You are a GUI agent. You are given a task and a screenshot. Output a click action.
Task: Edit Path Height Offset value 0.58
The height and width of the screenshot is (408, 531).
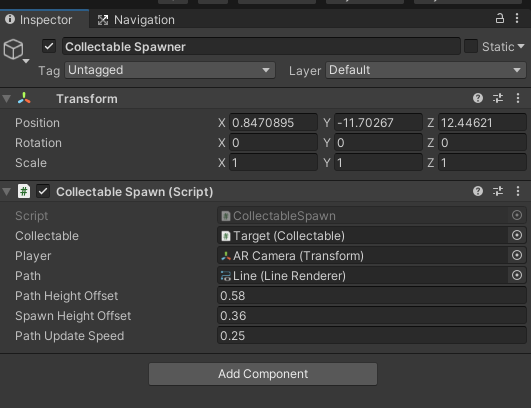[x=371, y=296]
